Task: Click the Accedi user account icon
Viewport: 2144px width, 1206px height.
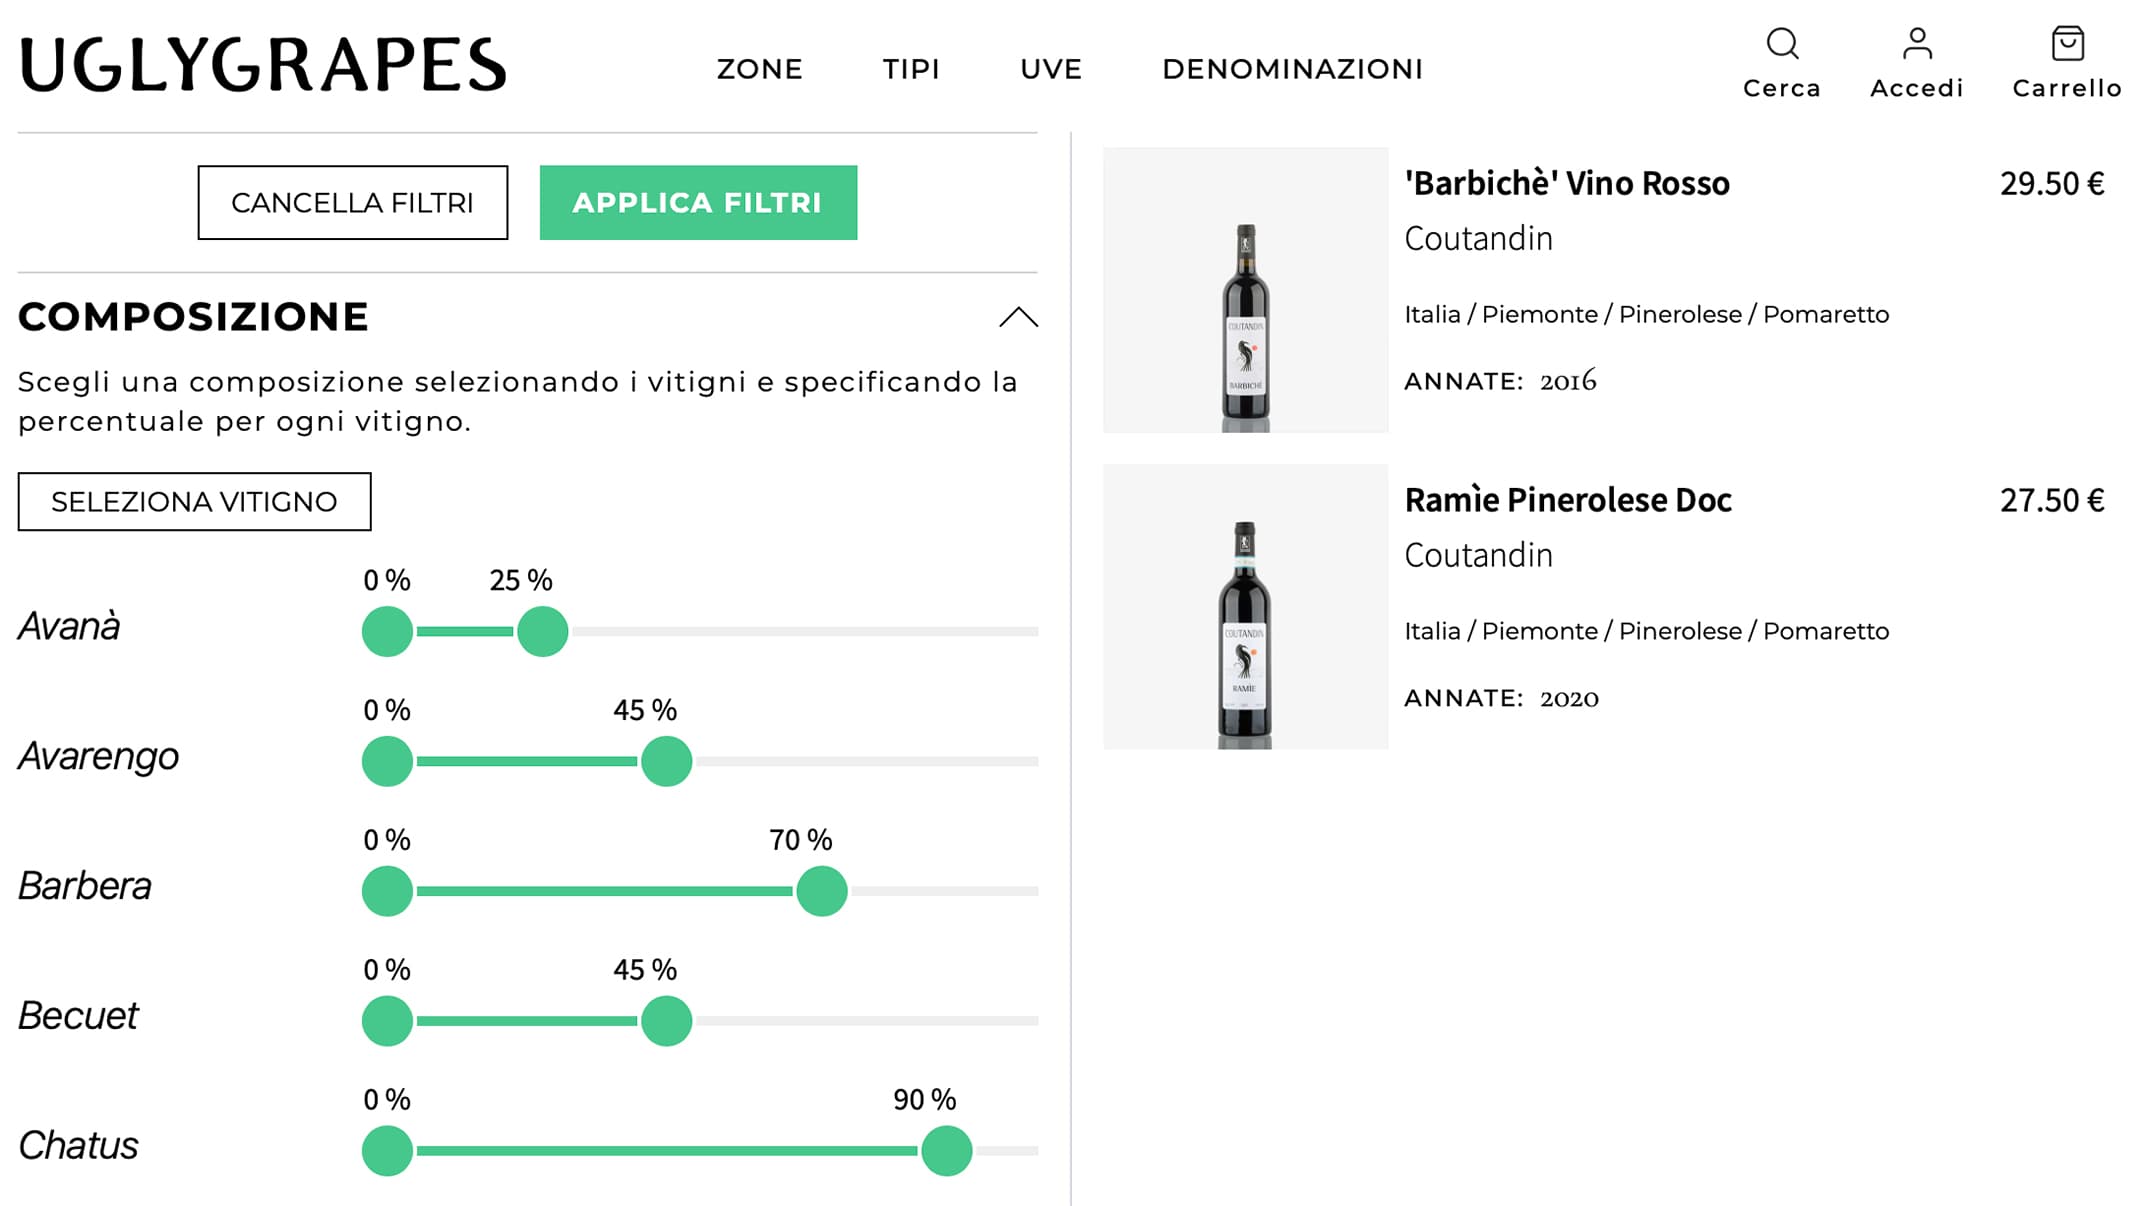Action: point(1917,45)
